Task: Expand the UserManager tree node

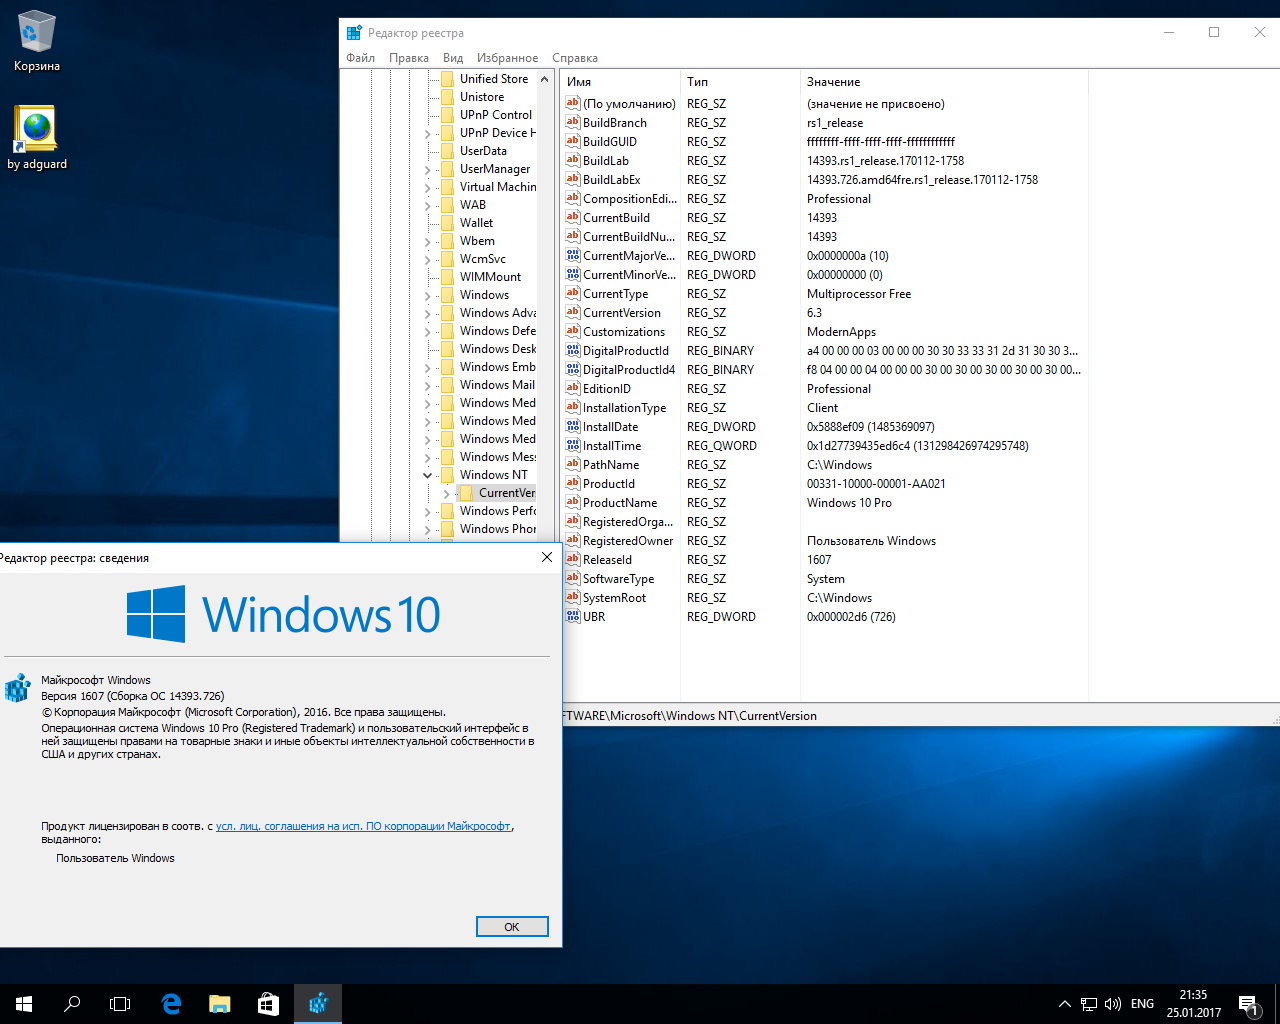Action: pyautogui.click(x=428, y=169)
